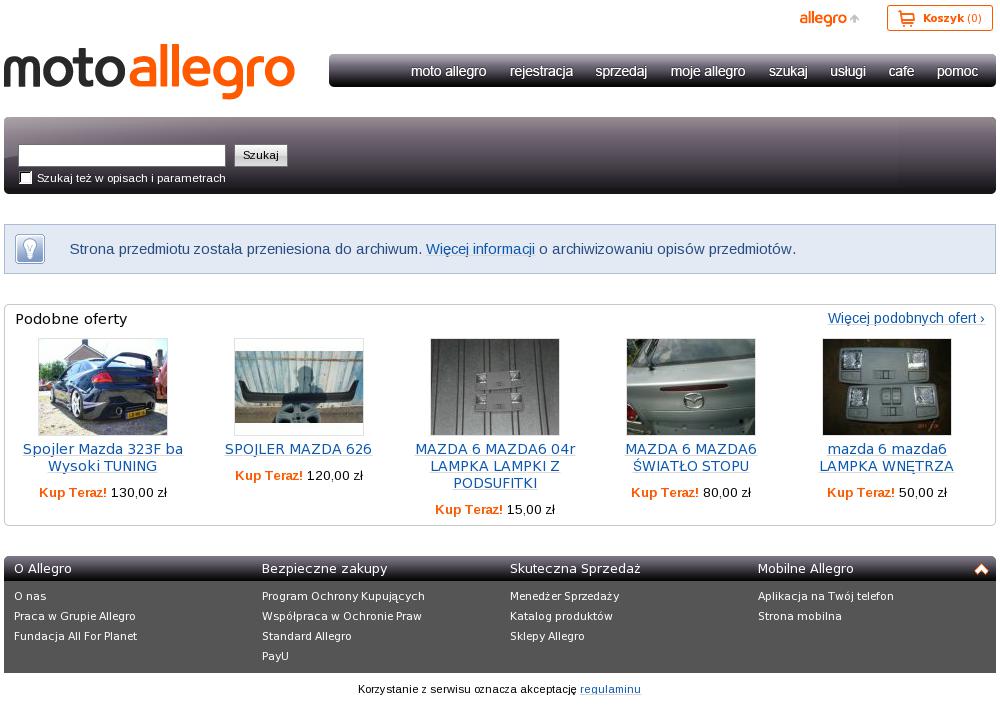Image resolution: width=1000 pixels, height=709 pixels.
Task: Open the 'moje allegro' menu item
Action: tap(708, 71)
